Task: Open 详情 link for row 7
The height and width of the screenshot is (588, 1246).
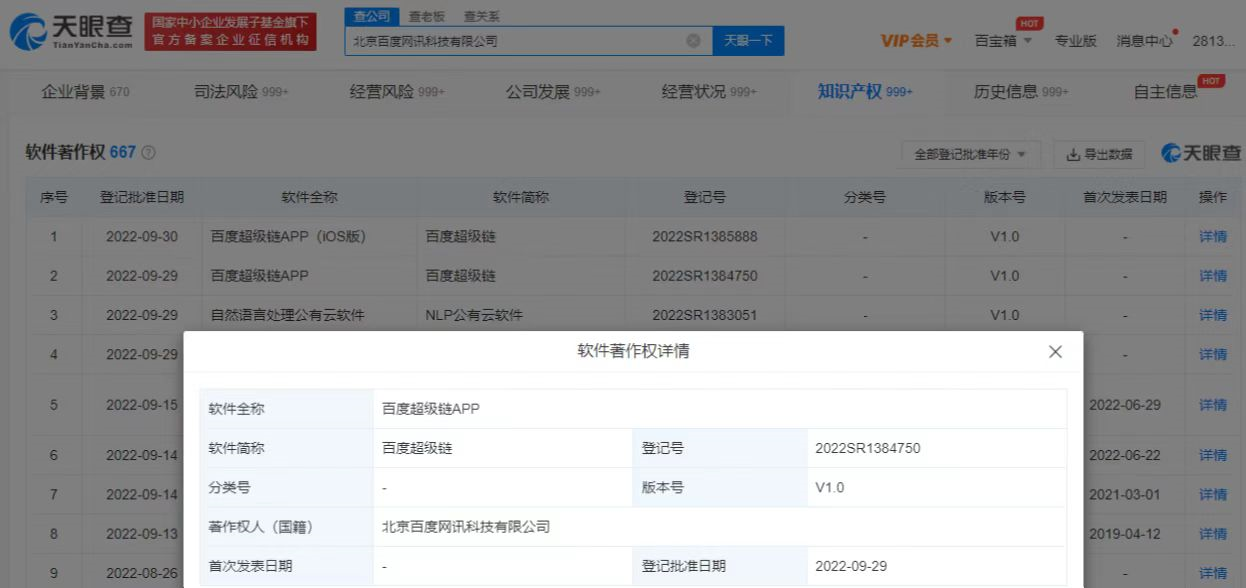Action: pyautogui.click(x=1212, y=495)
